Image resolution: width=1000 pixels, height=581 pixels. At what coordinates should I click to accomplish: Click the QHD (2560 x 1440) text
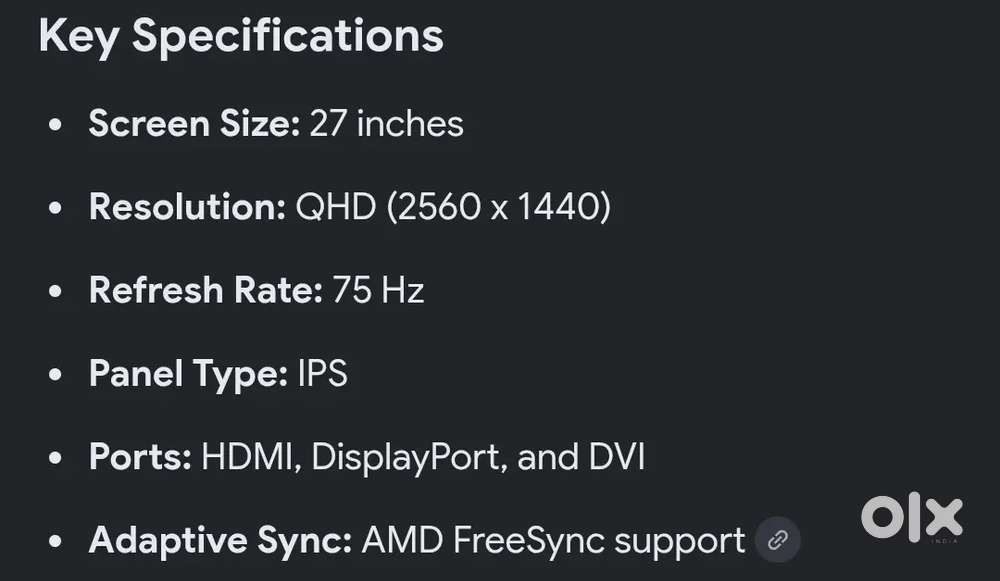(453, 207)
